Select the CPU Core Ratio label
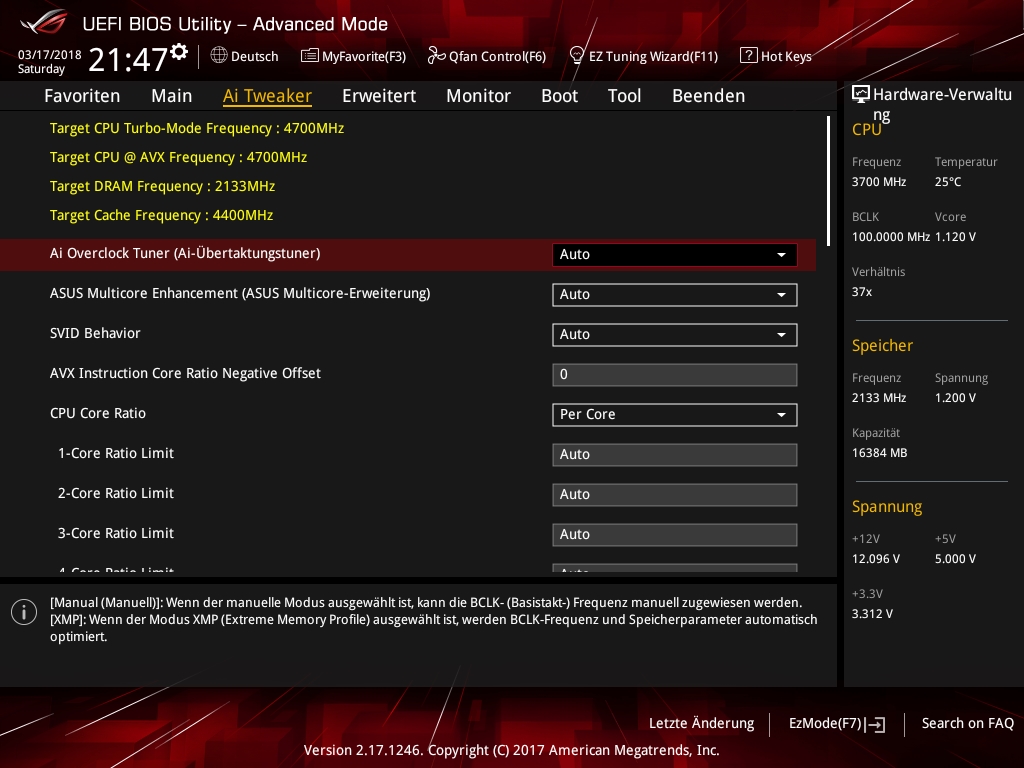Image resolution: width=1024 pixels, height=768 pixels. click(97, 413)
